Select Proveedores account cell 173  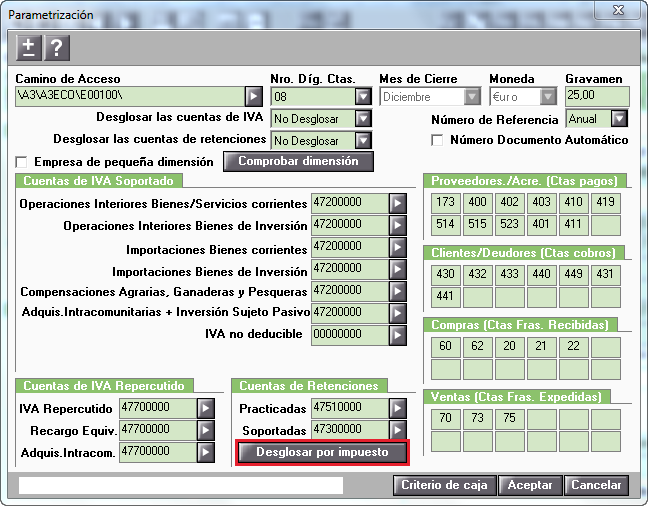click(446, 203)
